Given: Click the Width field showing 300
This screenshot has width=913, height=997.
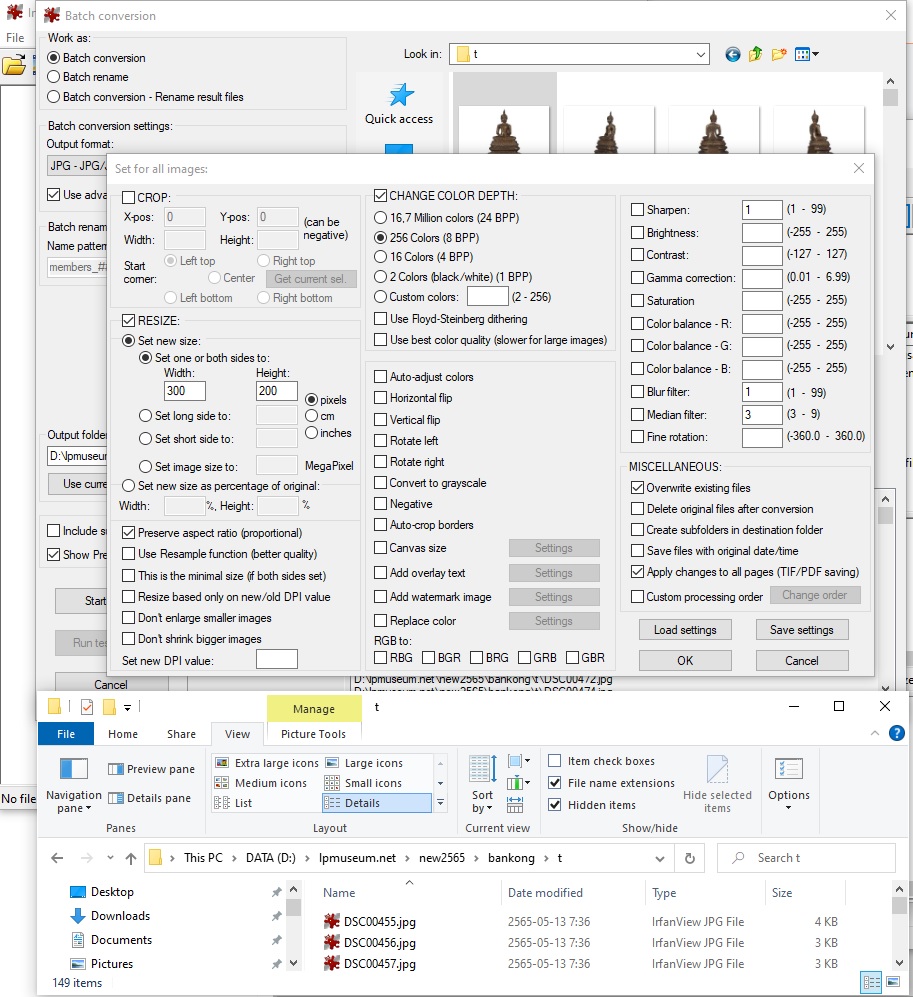Looking at the screenshot, I should click(x=184, y=391).
